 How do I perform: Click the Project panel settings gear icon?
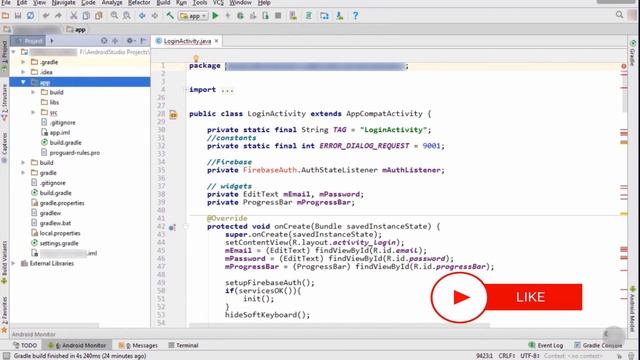[130, 41]
